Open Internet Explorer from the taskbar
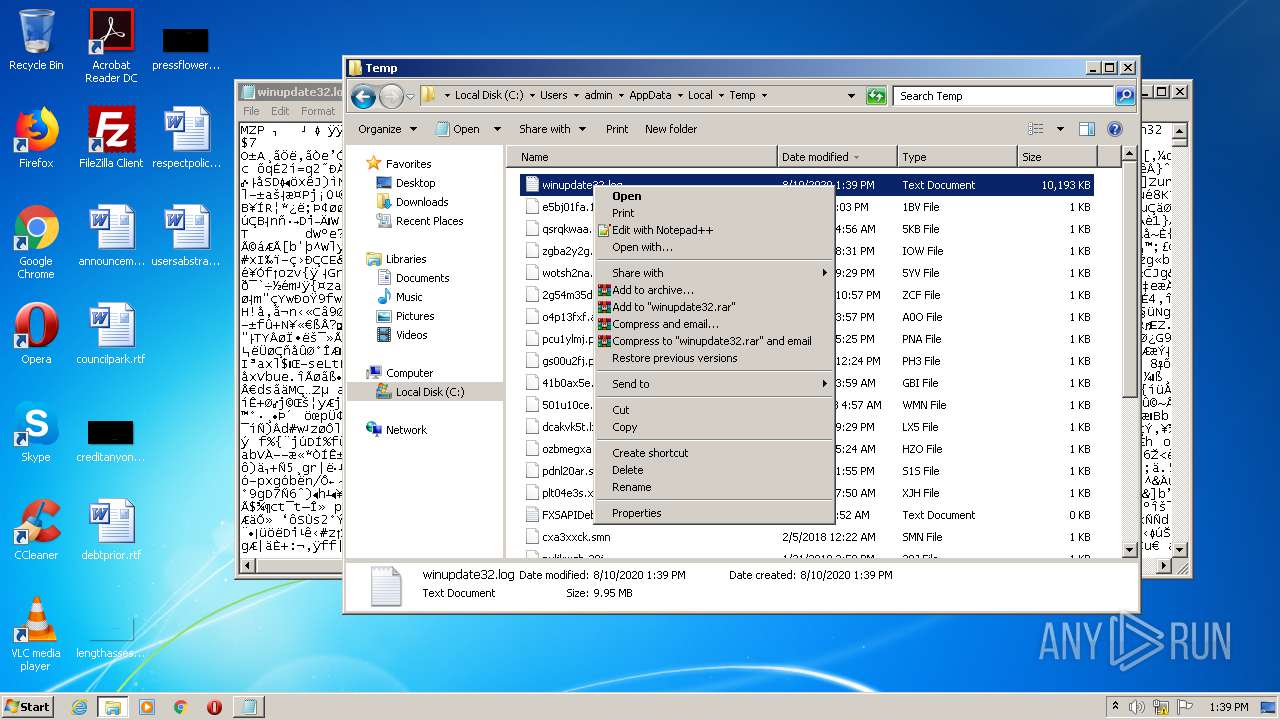The height and width of the screenshot is (720, 1280). (x=79, y=707)
